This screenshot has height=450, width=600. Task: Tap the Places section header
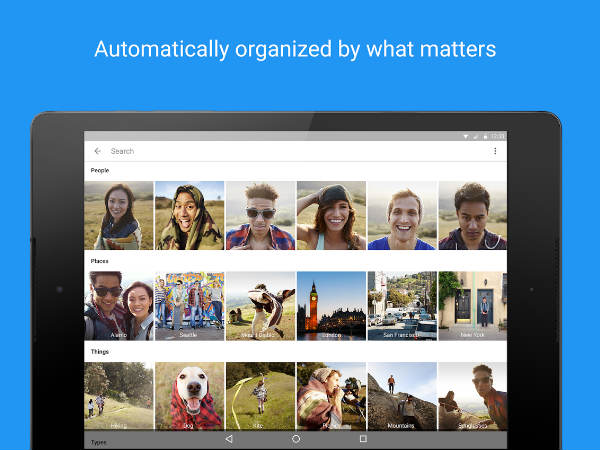coord(100,261)
